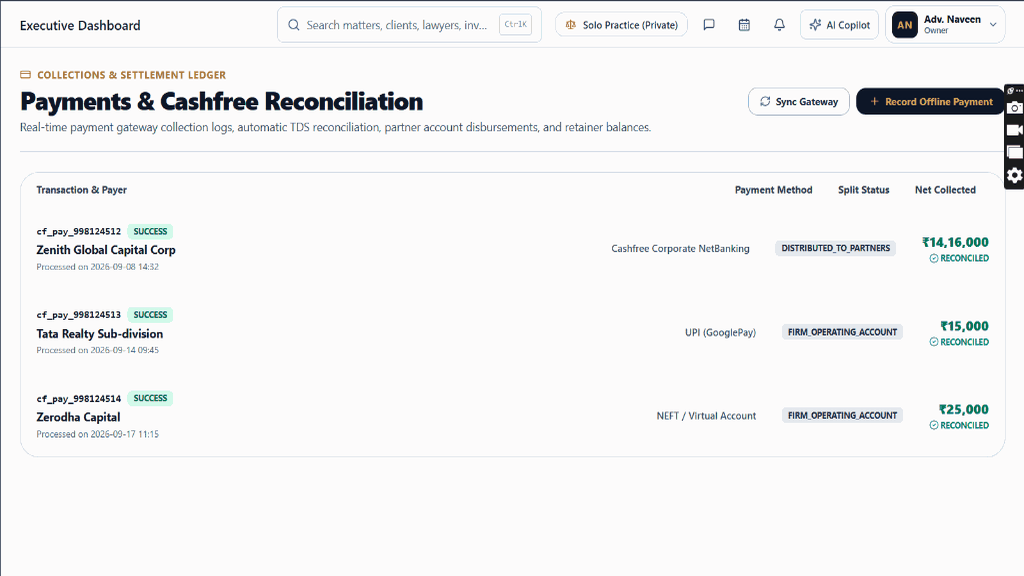
Task: Click the SUCCESS badge for Tata Realty
Action: (150, 315)
